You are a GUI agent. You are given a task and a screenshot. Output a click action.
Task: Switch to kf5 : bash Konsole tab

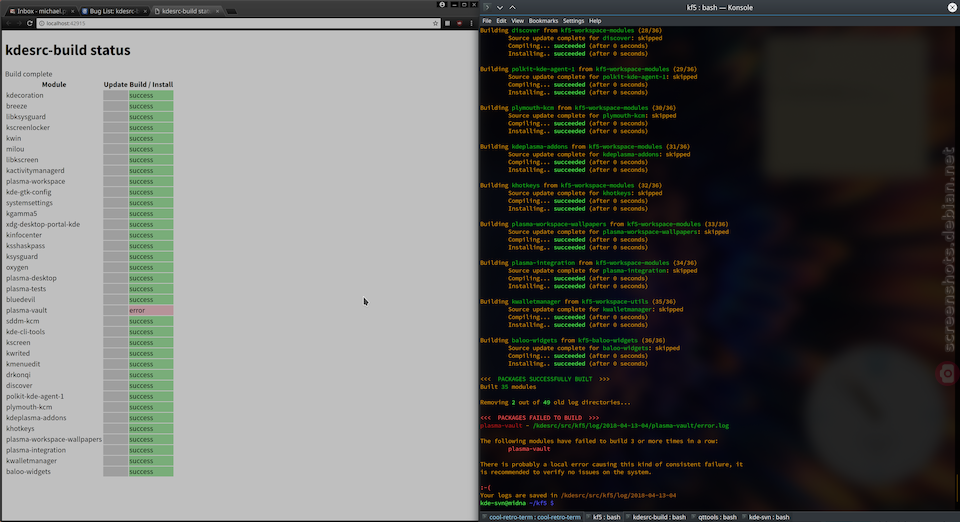point(603,517)
